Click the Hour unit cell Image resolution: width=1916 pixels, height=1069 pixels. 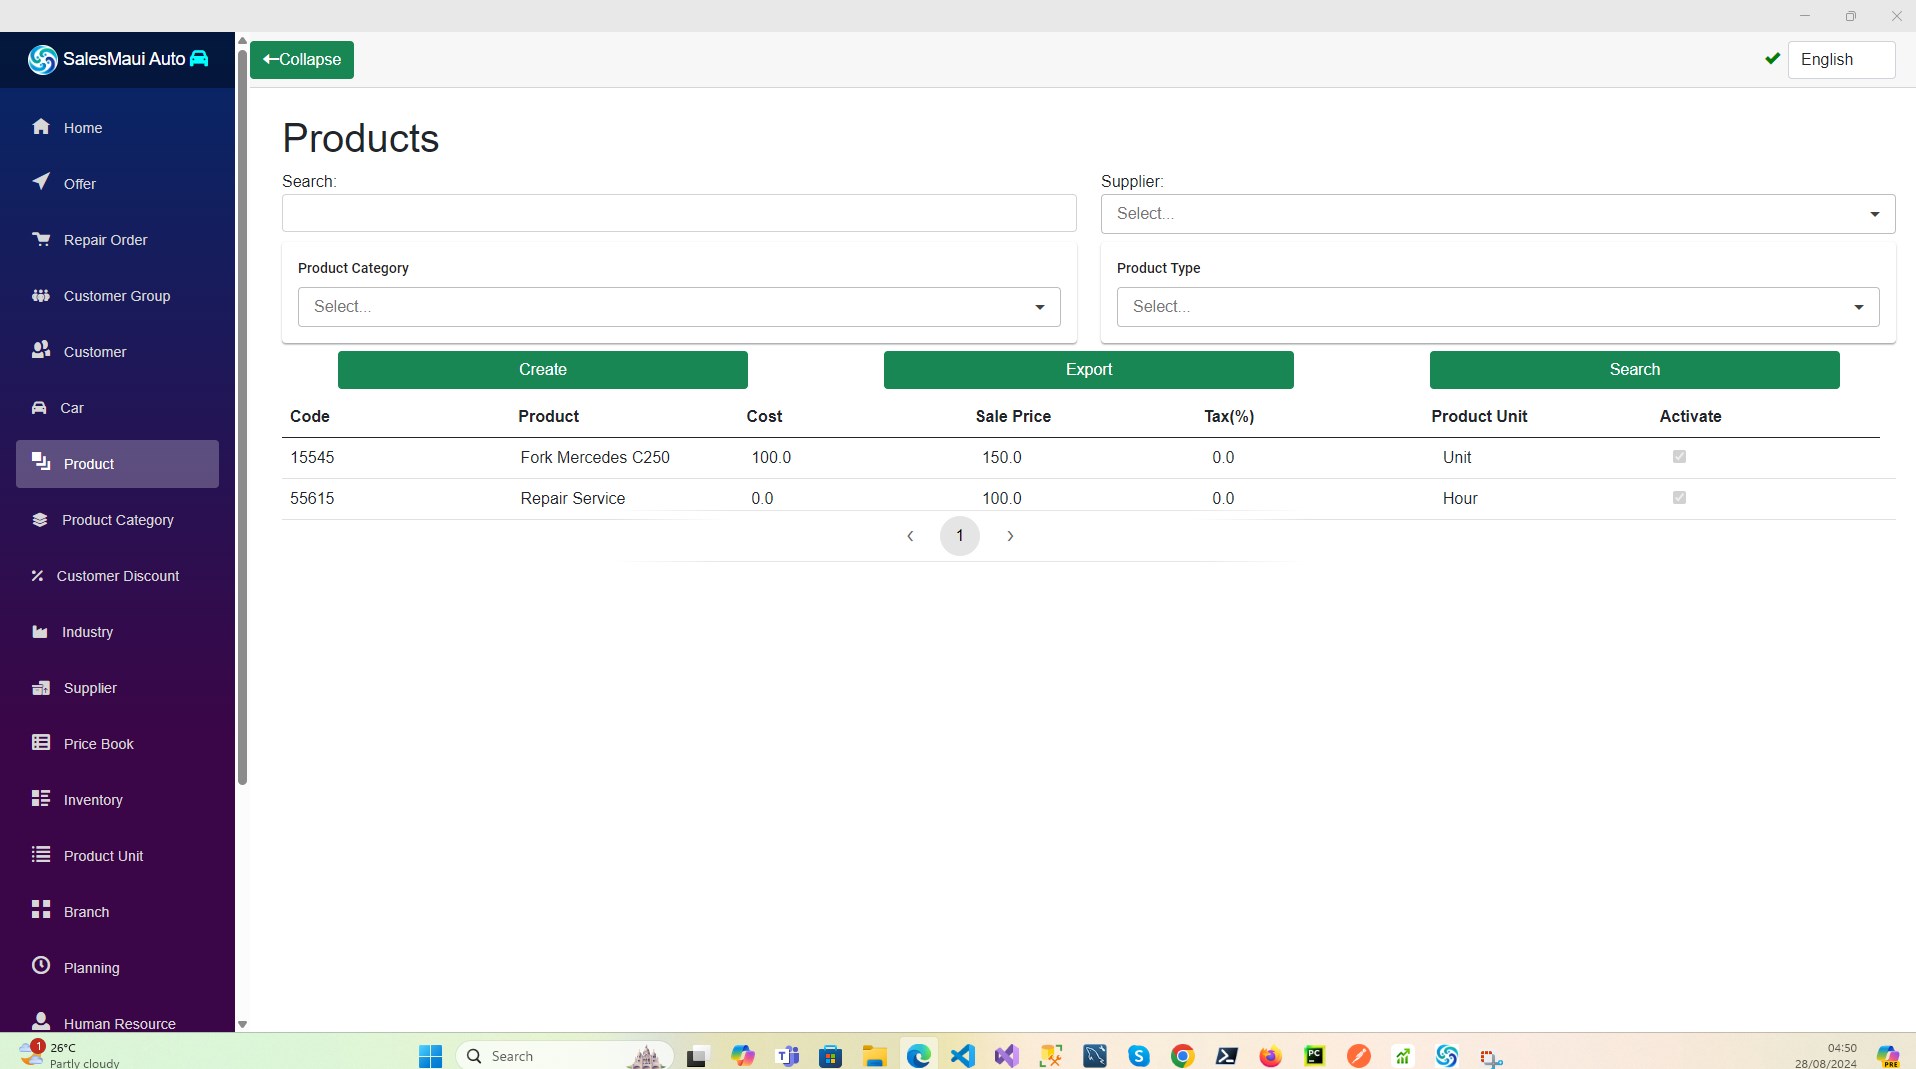pyautogui.click(x=1460, y=499)
